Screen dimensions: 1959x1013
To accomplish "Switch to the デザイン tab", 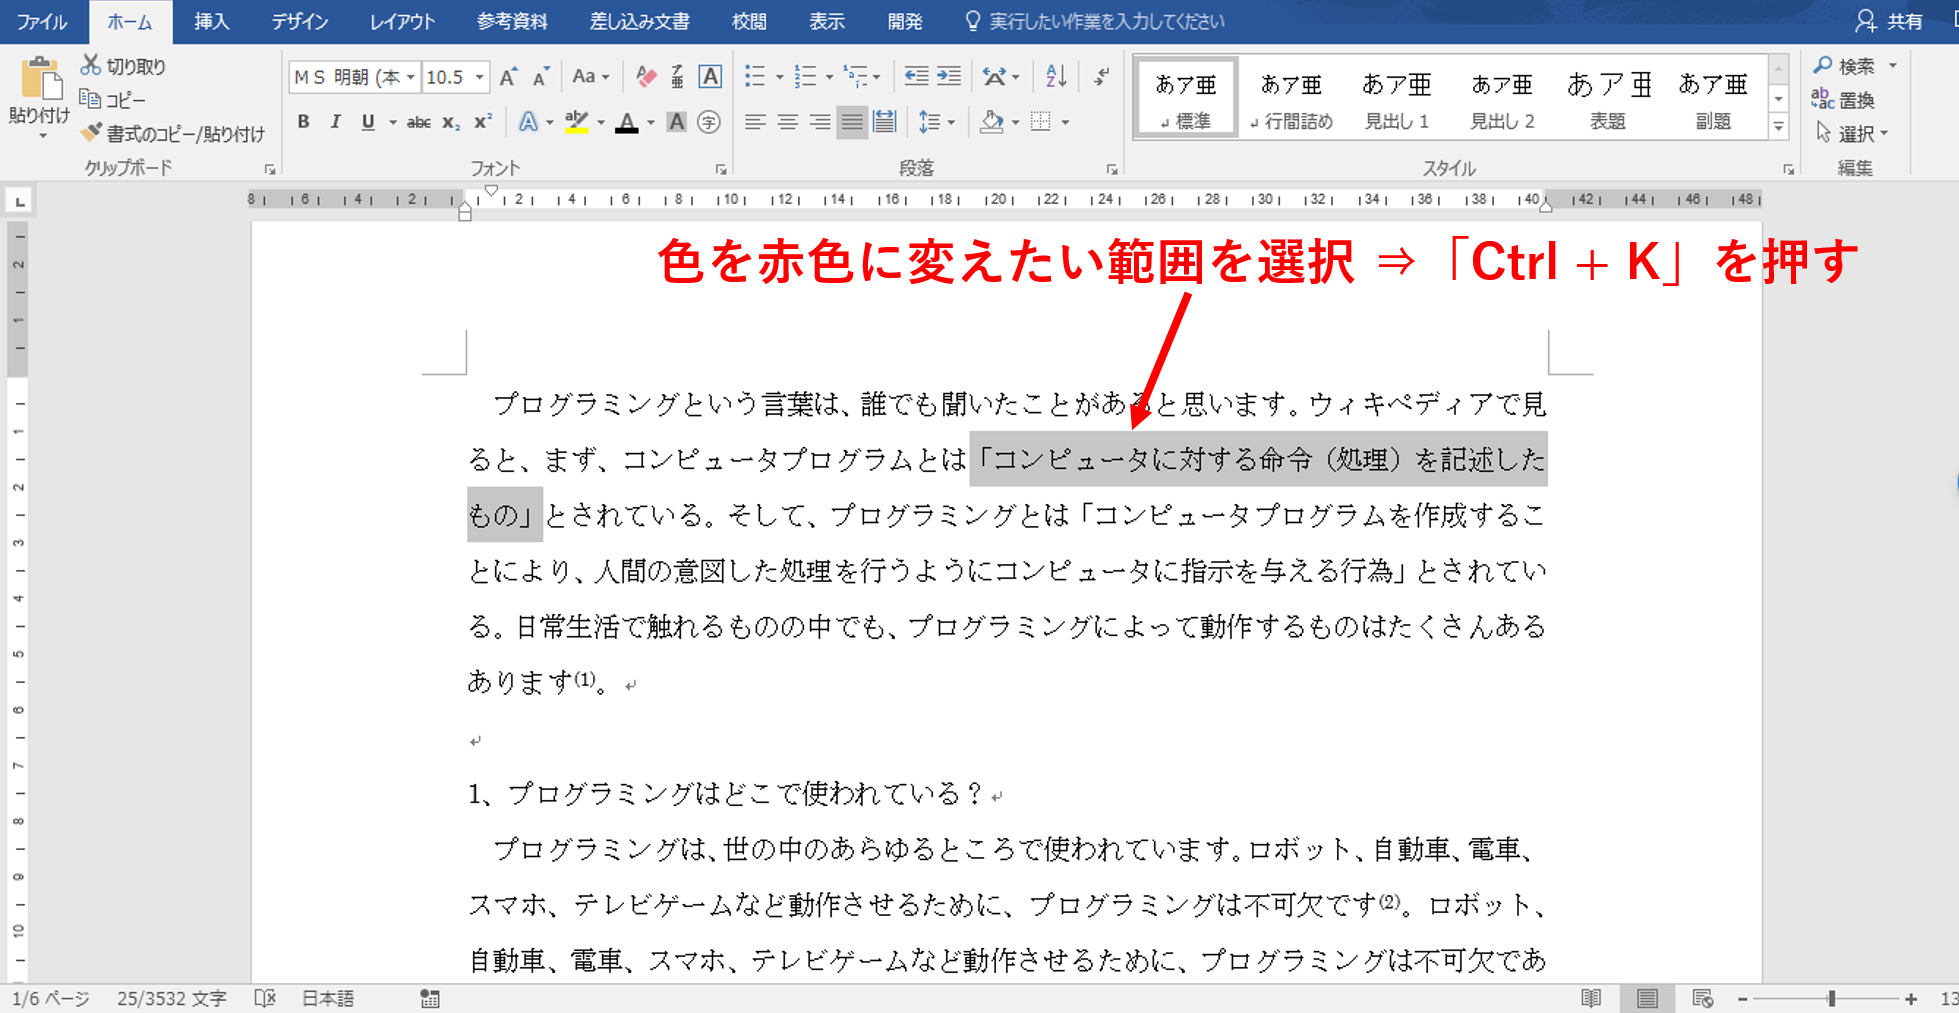I will click(300, 21).
